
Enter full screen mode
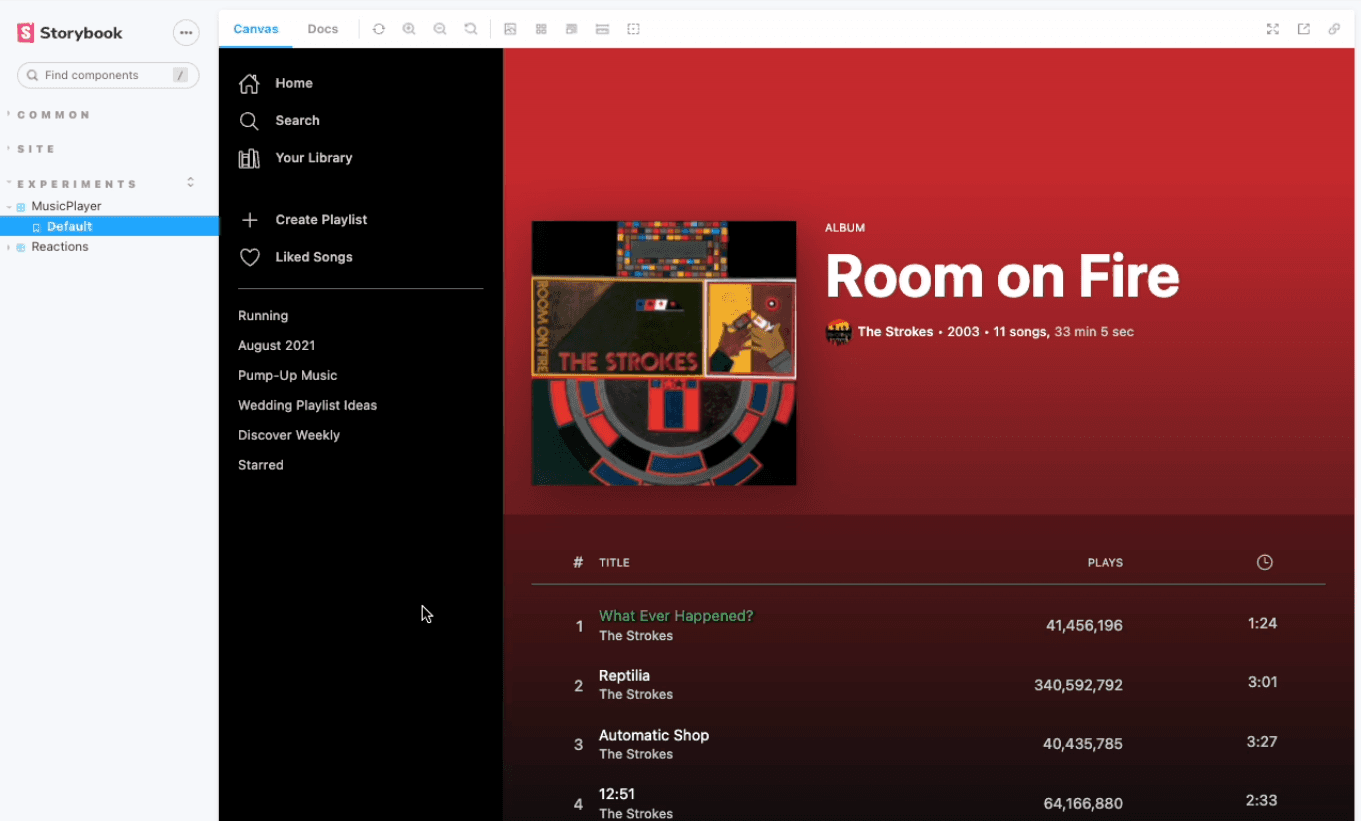click(x=1272, y=29)
